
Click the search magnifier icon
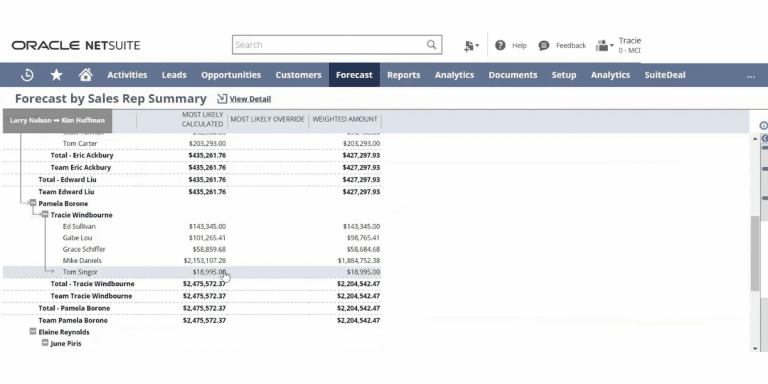coord(431,45)
